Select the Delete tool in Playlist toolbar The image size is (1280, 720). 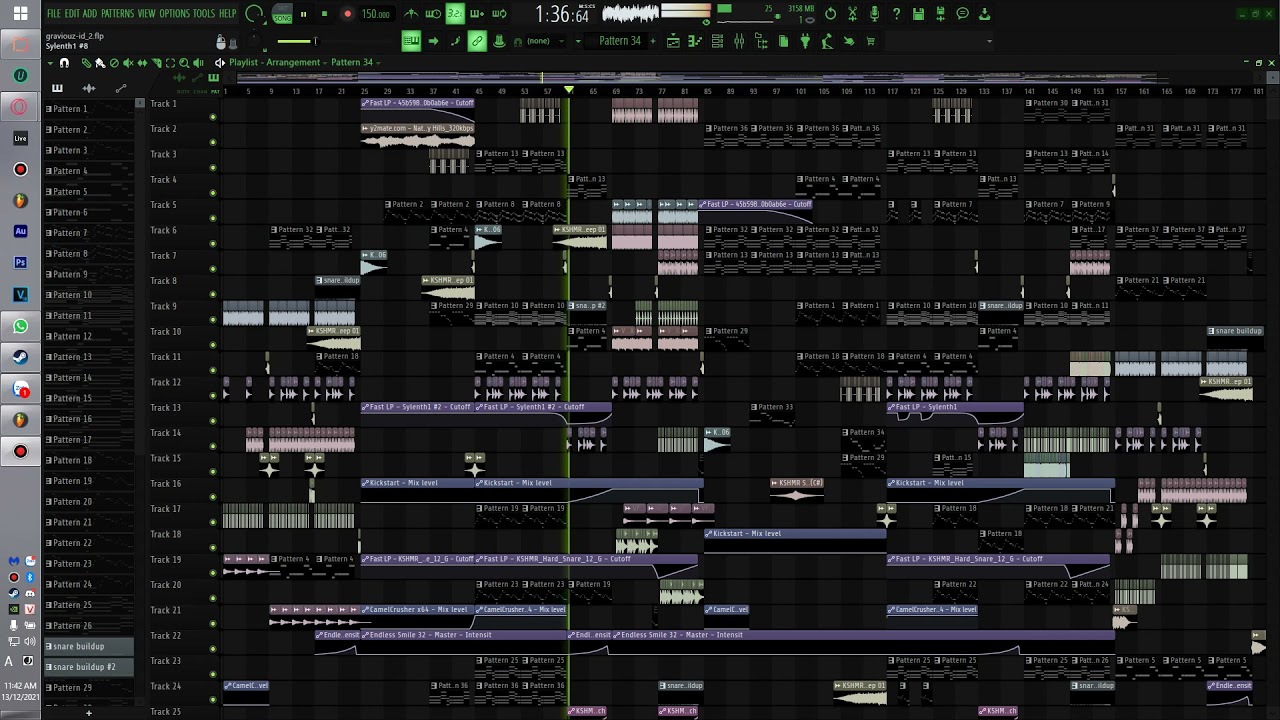click(x=114, y=63)
